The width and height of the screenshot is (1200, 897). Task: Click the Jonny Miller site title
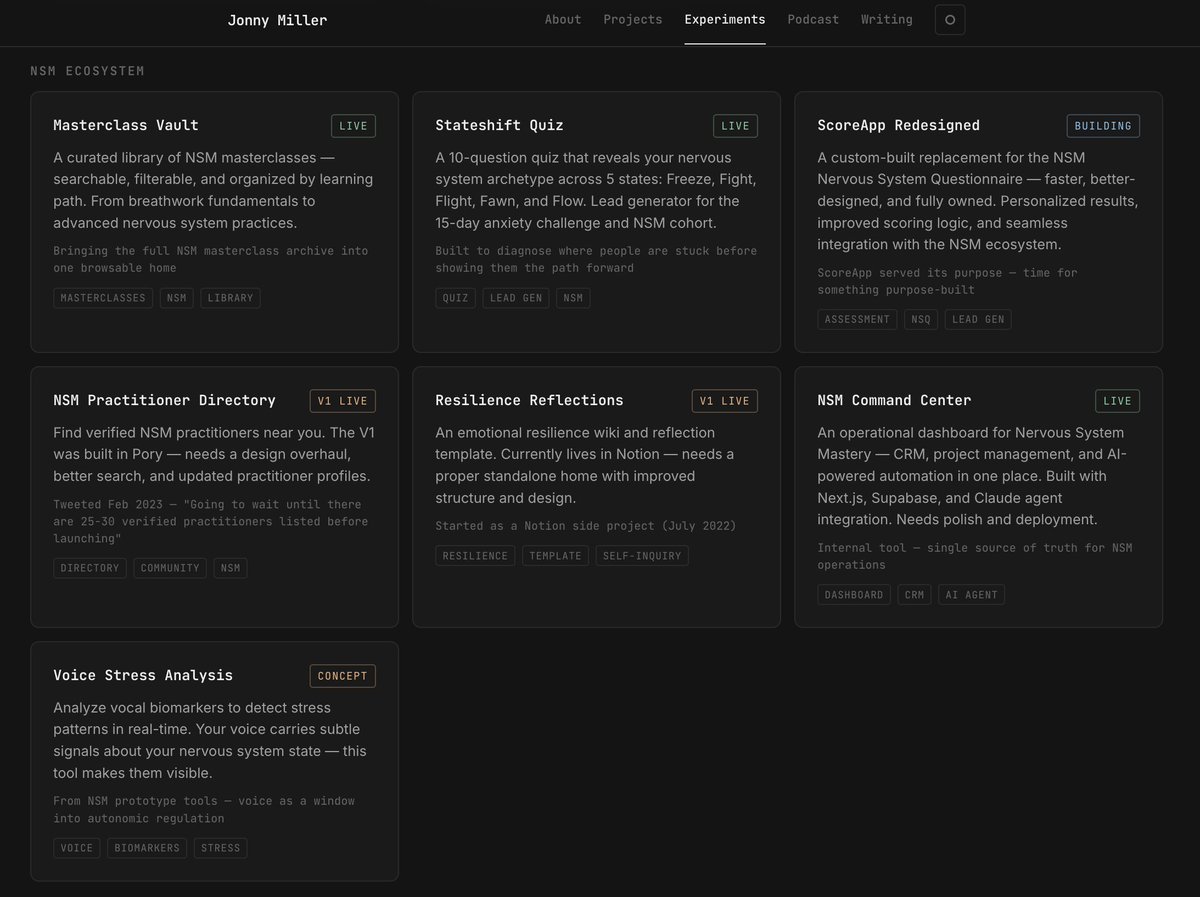click(x=277, y=20)
